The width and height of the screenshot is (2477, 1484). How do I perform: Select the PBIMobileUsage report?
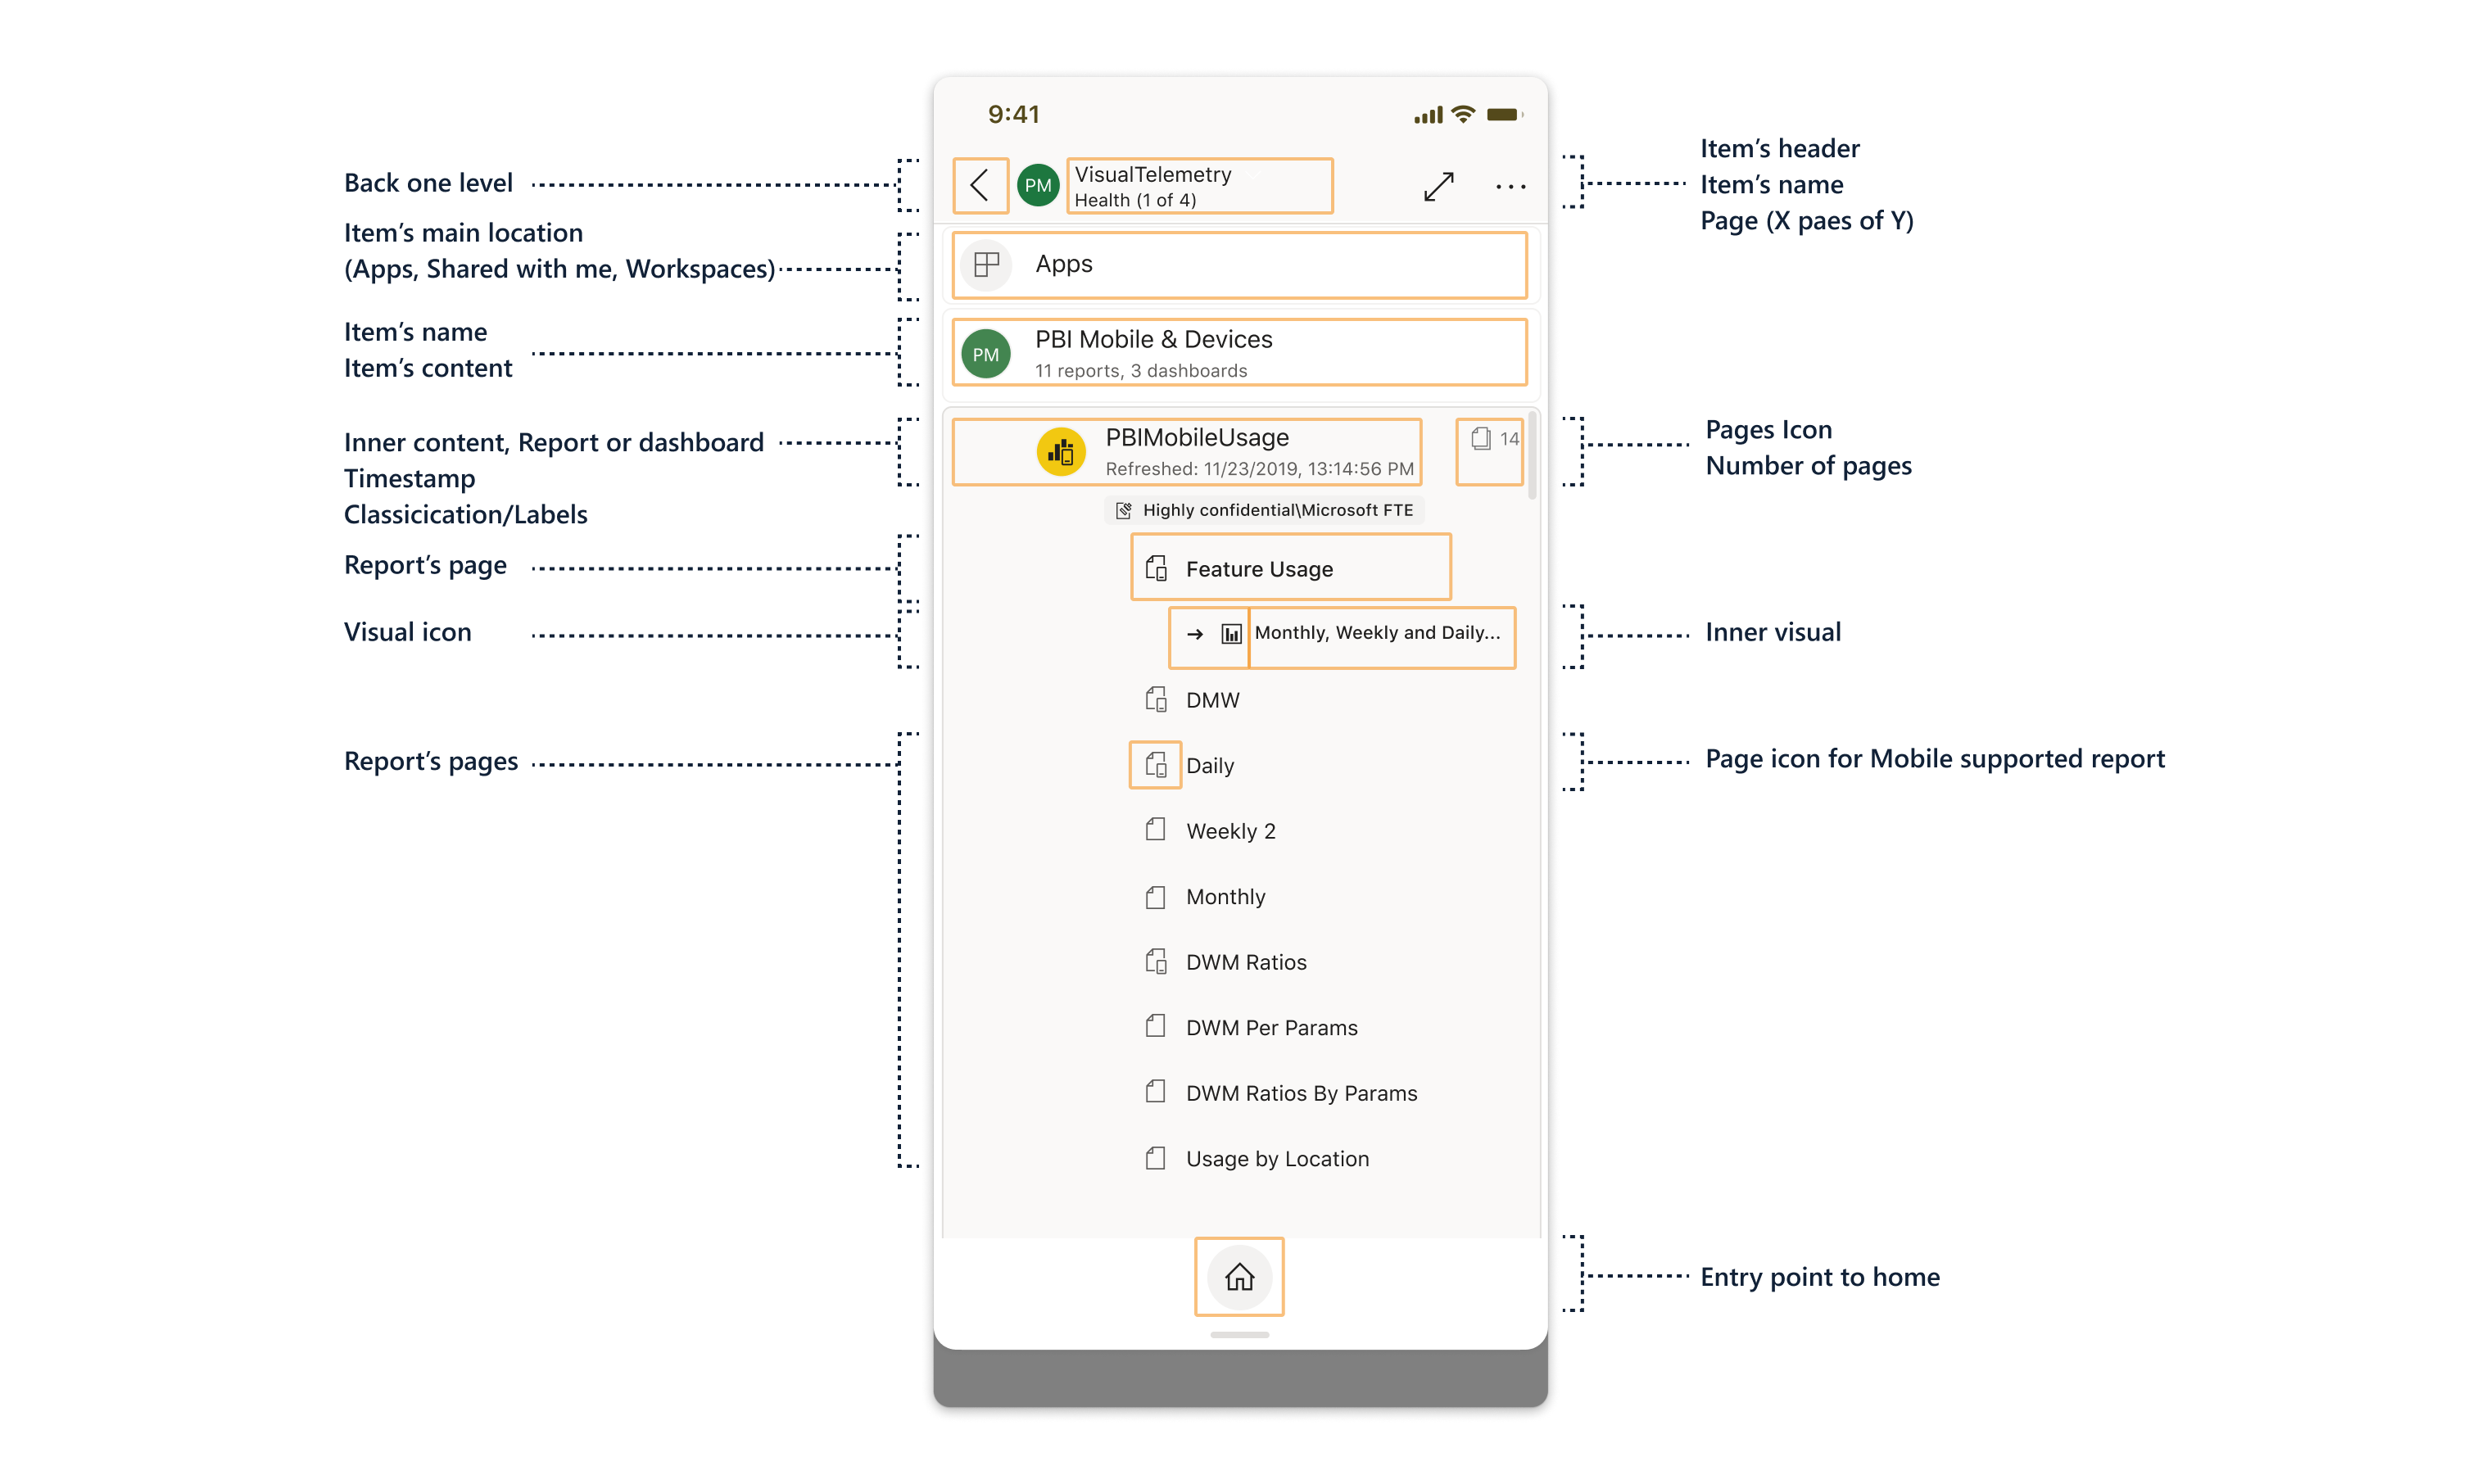(x=1187, y=452)
